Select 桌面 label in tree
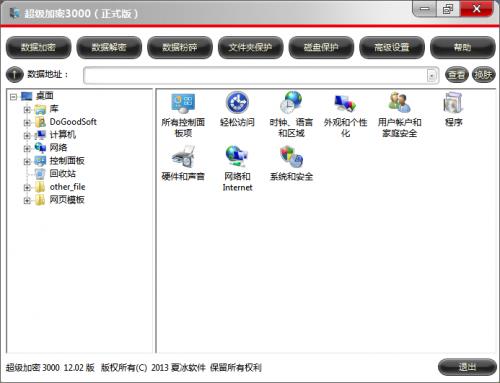 (x=44, y=96)
